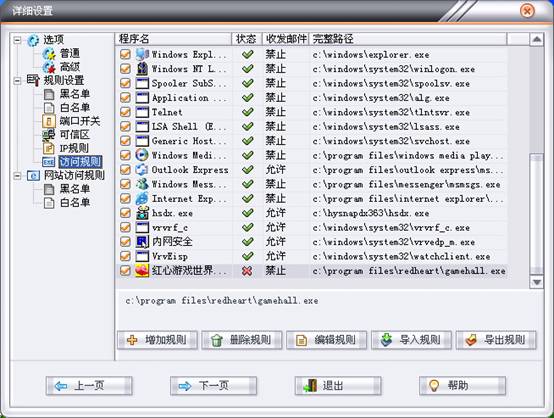Open 黑名单 under 规则设置

point(75,94)
